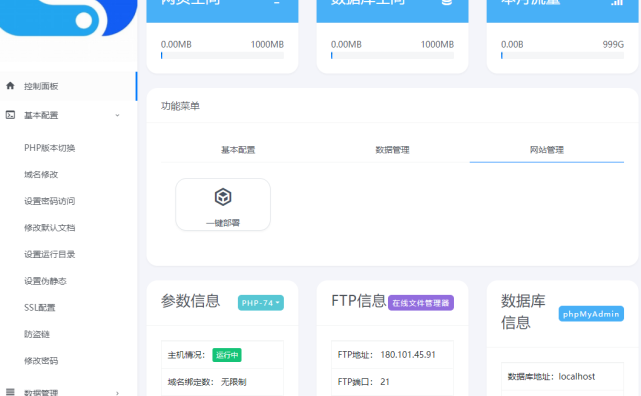Click the home icon beside 控制面板

tap(10, 85)
